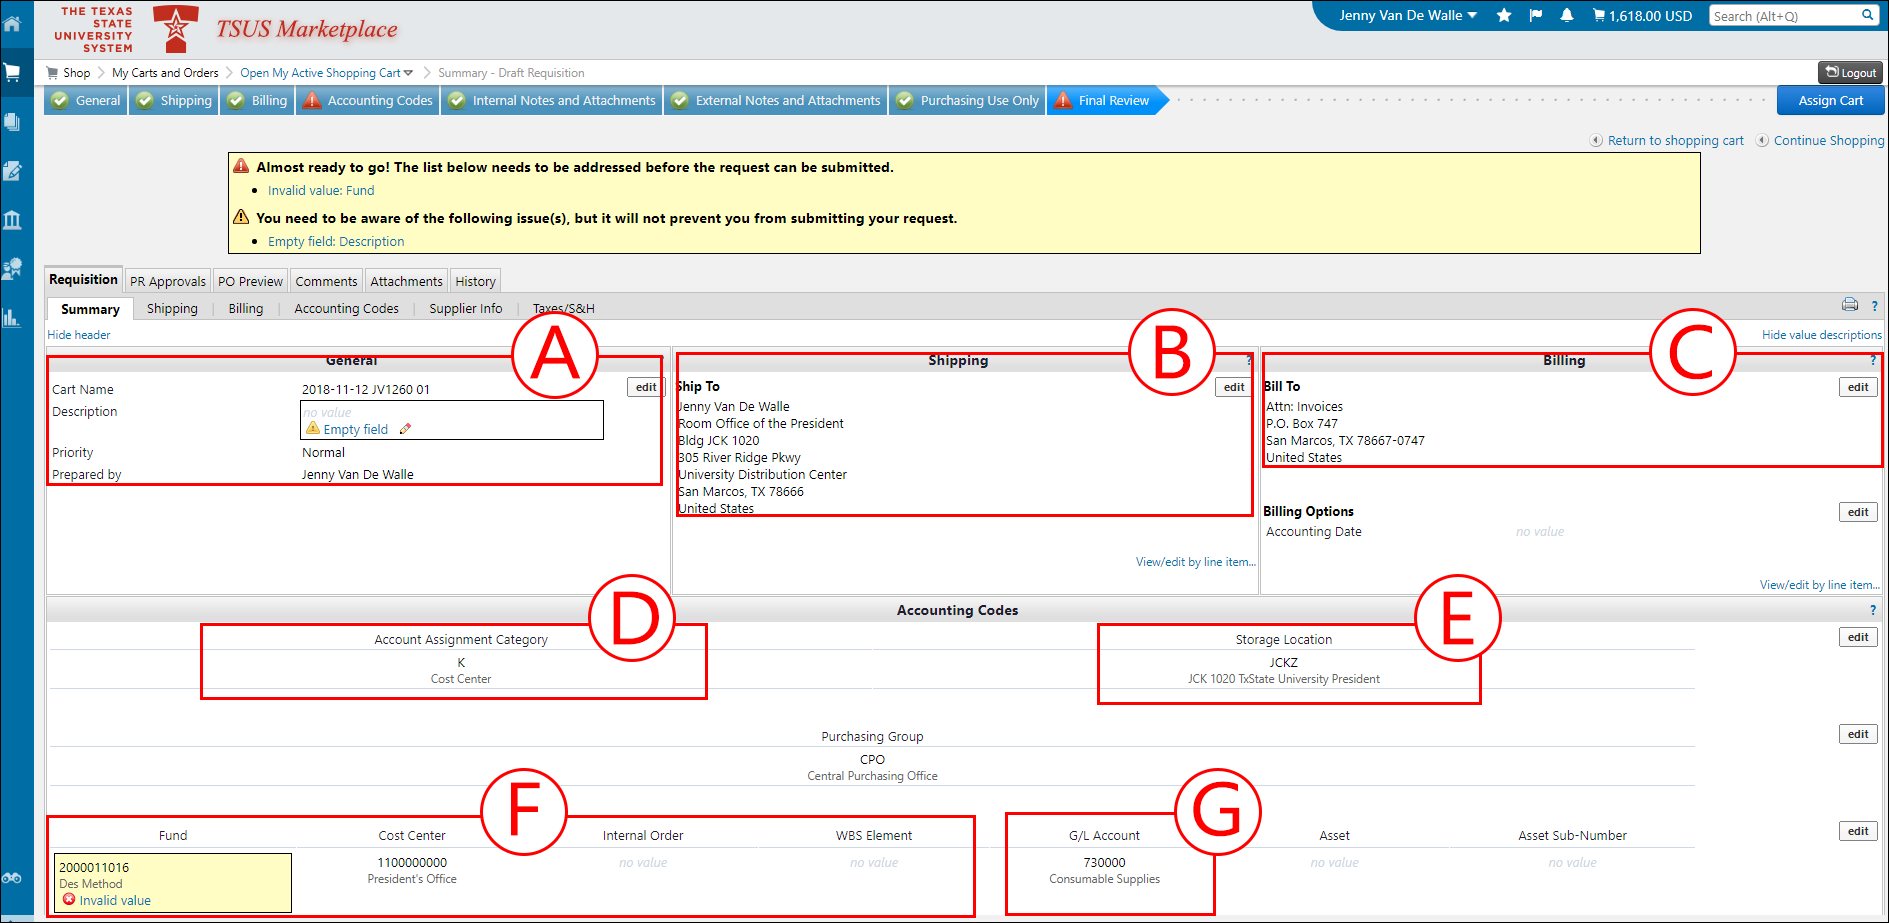This screenshot has width=1889, height=923.
Task: Go to the Shipping step in progress bar
Action: tap(174, 100)
